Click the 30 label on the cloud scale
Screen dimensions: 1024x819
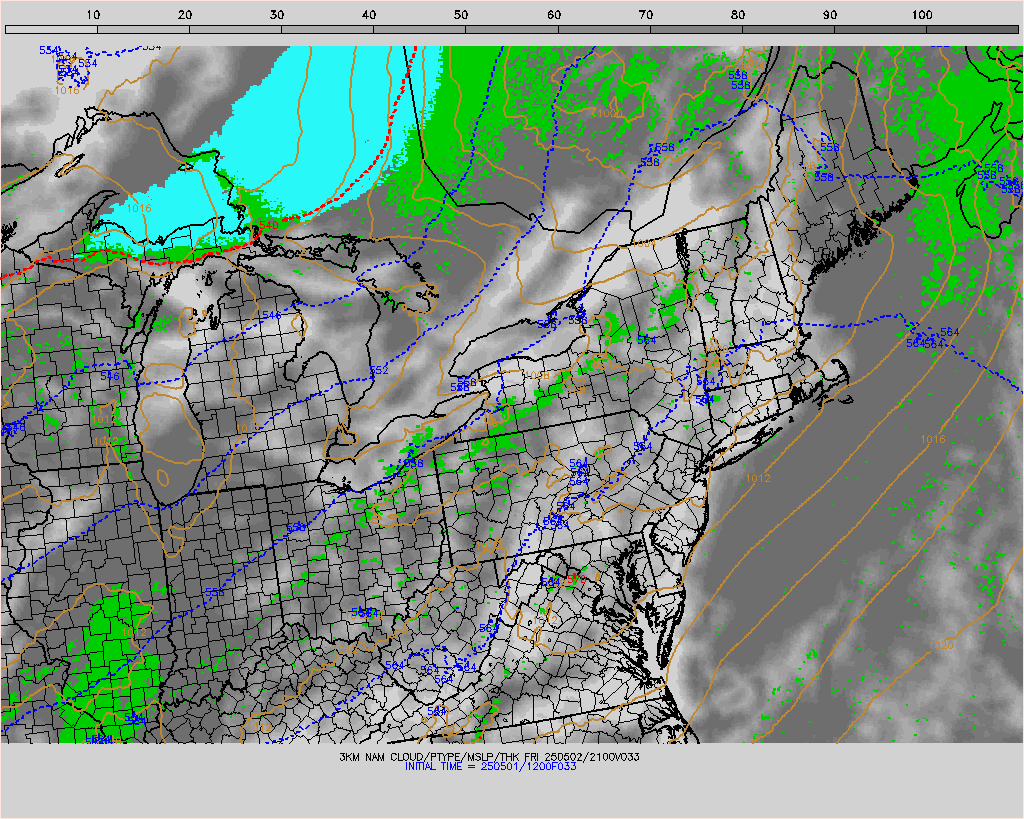tap(278, 14)
